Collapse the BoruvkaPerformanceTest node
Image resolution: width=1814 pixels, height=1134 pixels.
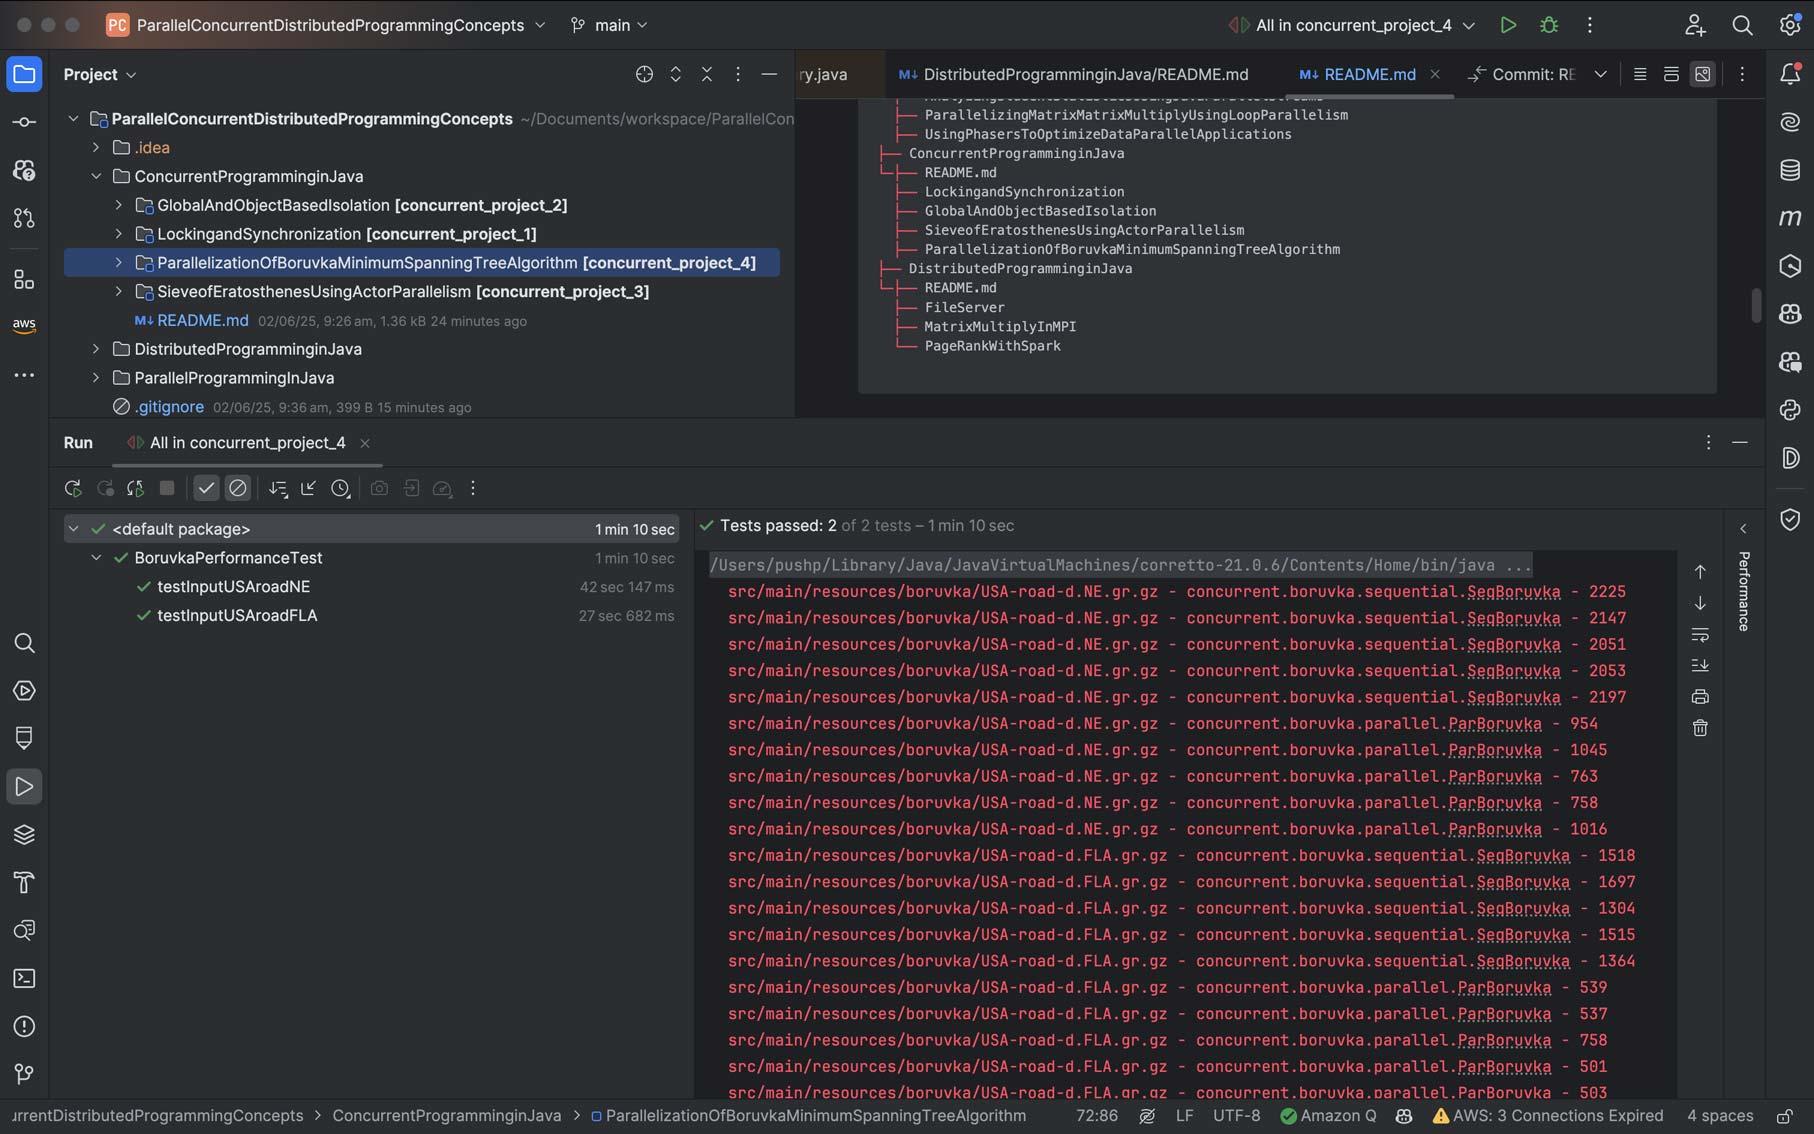coord(96,558)
